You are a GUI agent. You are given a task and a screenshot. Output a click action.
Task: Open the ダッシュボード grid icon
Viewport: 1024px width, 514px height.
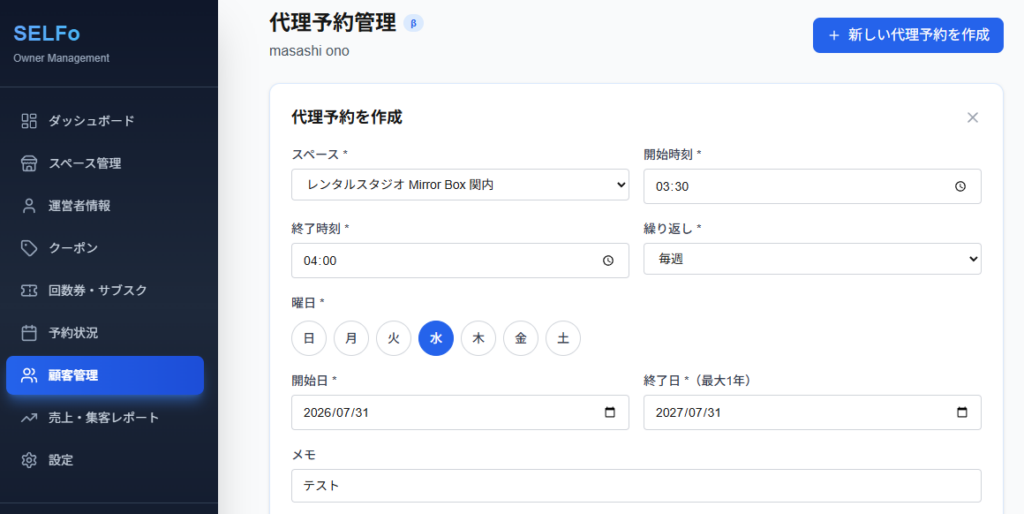(29, 121)
